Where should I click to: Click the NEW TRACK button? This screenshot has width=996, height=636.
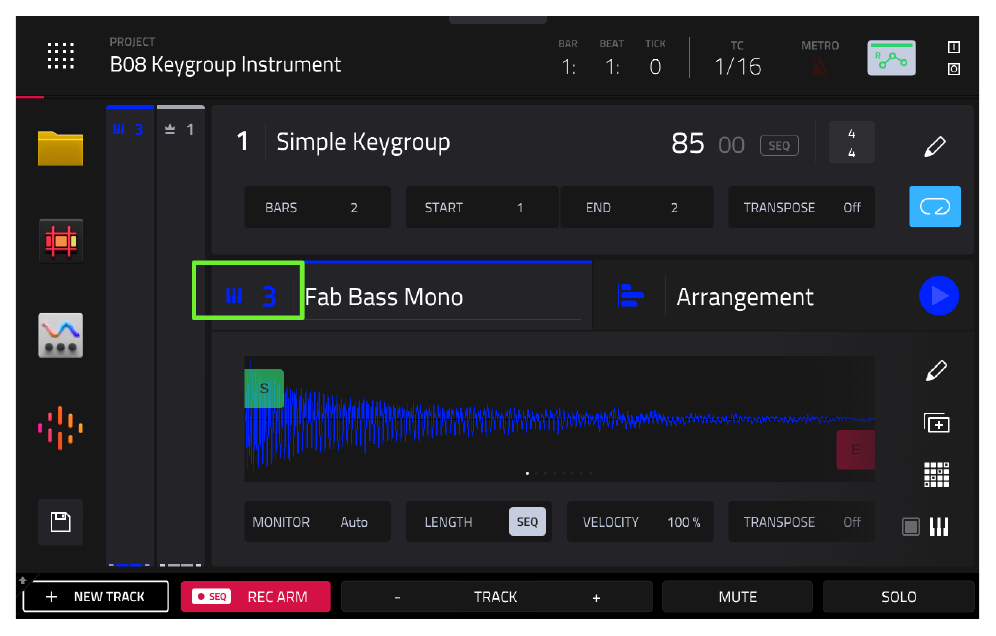click(x=95, y=597)
